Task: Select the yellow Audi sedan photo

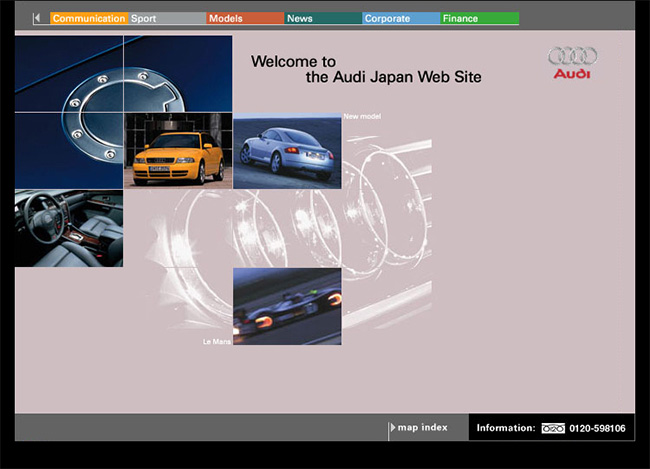Action: (178, 151)
